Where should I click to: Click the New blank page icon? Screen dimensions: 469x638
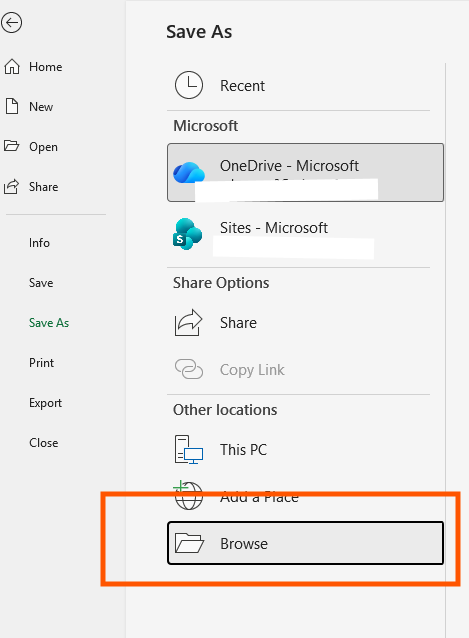coord(12,106)
